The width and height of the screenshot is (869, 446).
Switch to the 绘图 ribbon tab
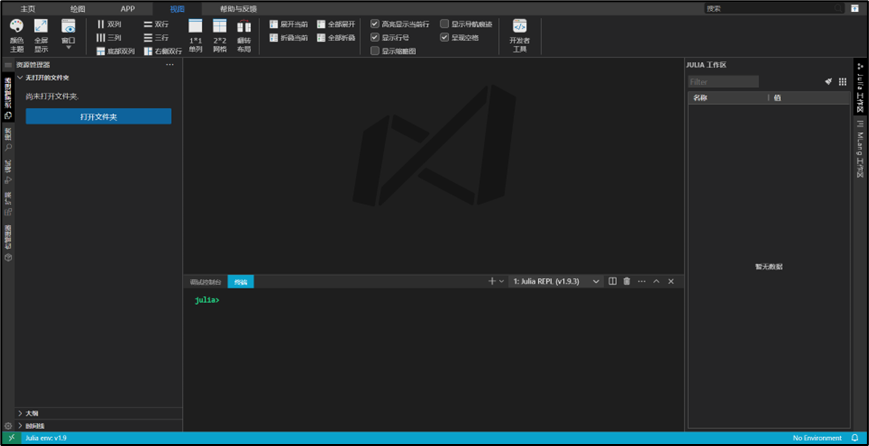click(x=78, y=9)
